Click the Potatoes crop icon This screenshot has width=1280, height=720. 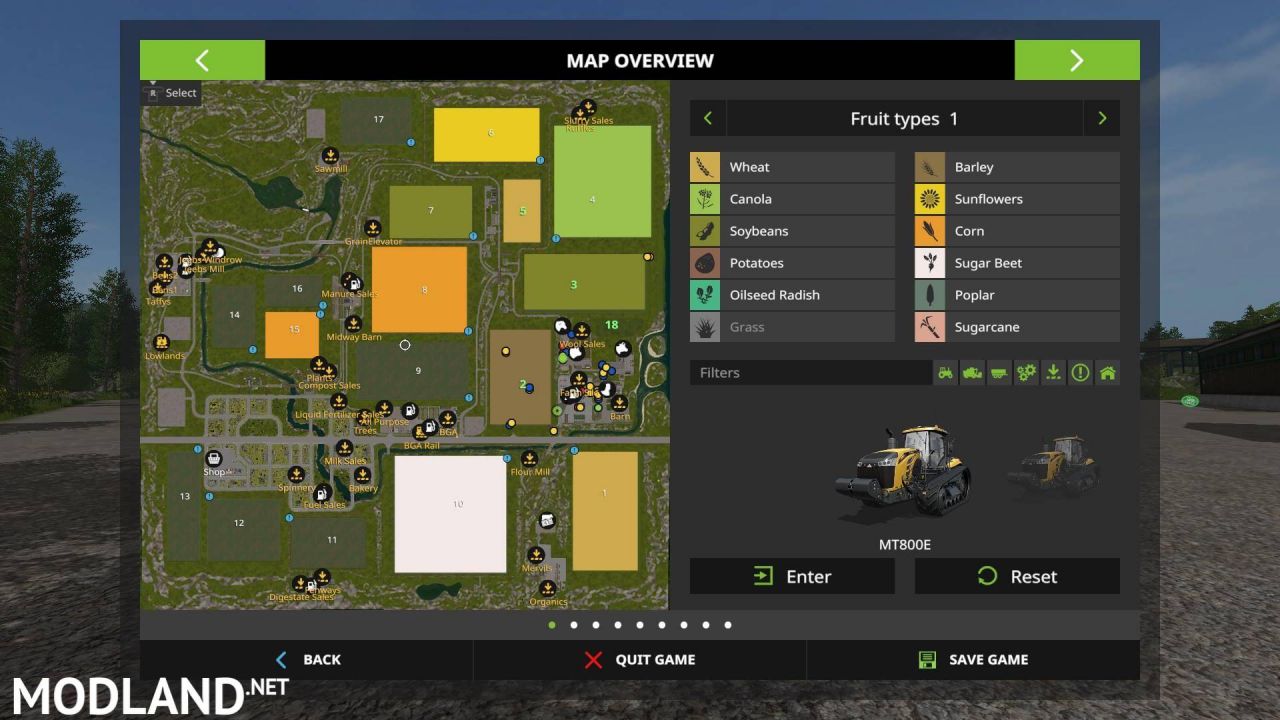tap(705, 263)
